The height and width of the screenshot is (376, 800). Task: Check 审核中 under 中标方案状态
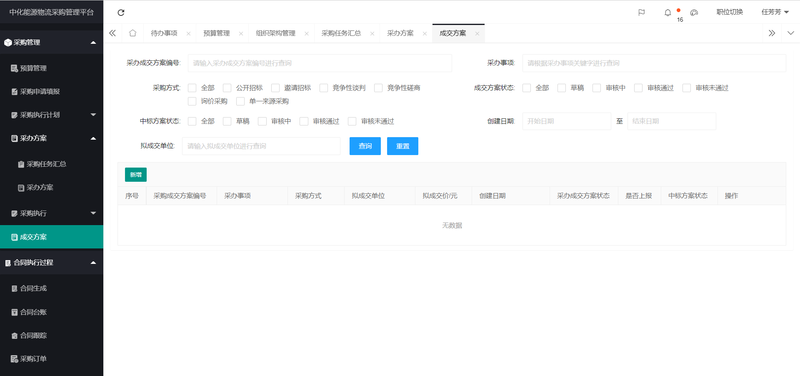pyautogui.click(x=262, y=121)
